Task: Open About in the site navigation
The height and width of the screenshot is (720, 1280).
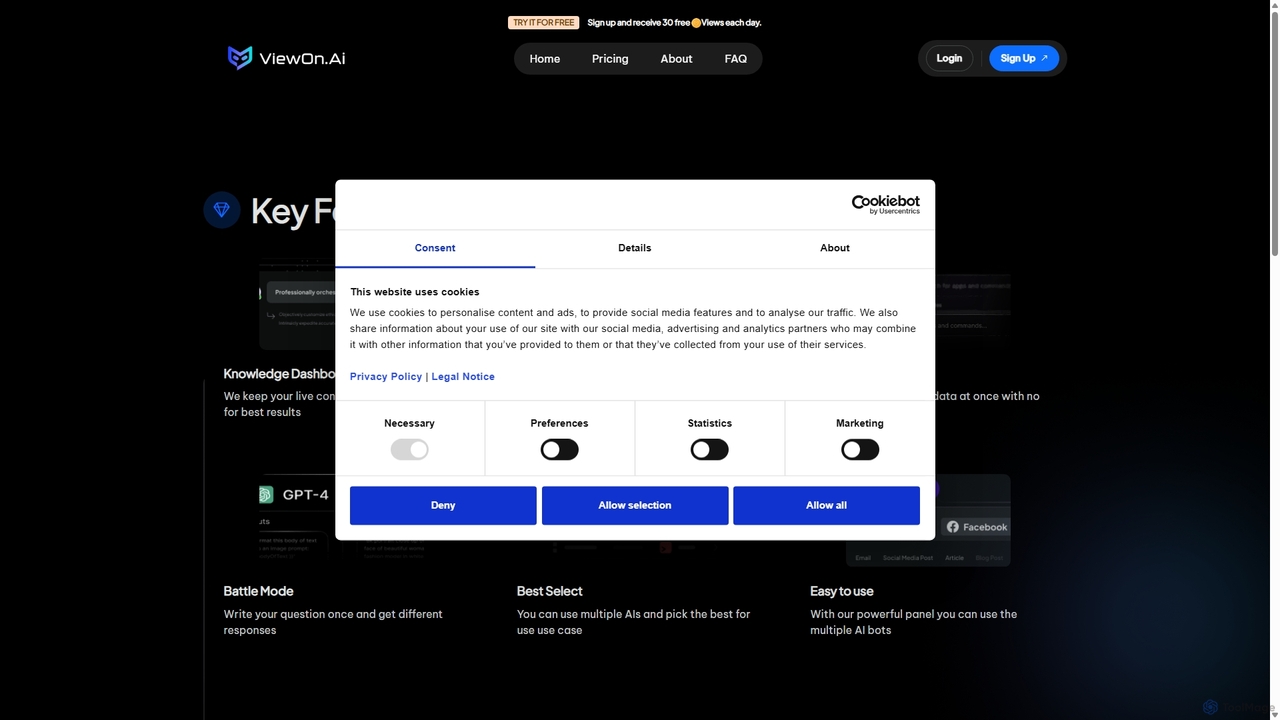Action: click(676, 59)
